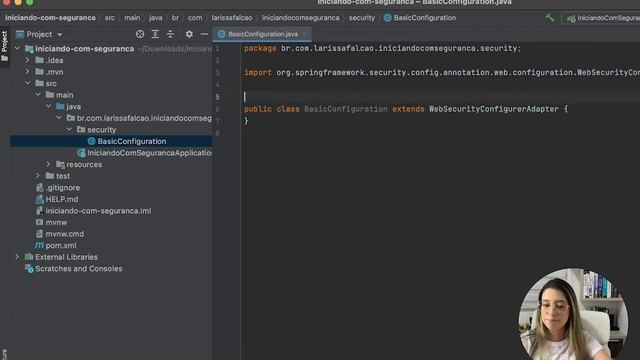This screenshot has height=360, width=640.
Task: Click the External Libraries icon
Action: coord(29,257)
